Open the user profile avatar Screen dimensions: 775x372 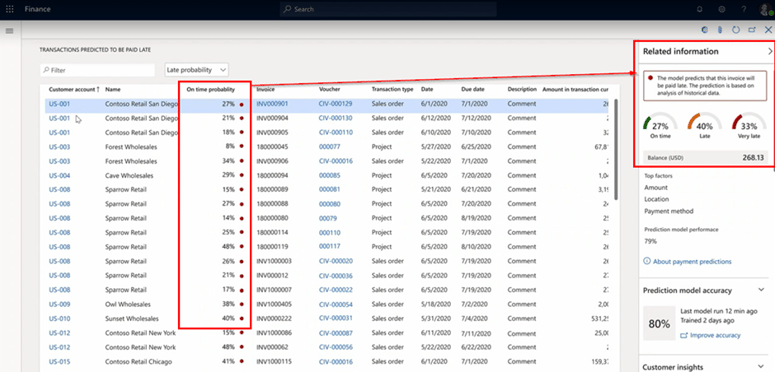pyautogui.click(x=766, y=9)
